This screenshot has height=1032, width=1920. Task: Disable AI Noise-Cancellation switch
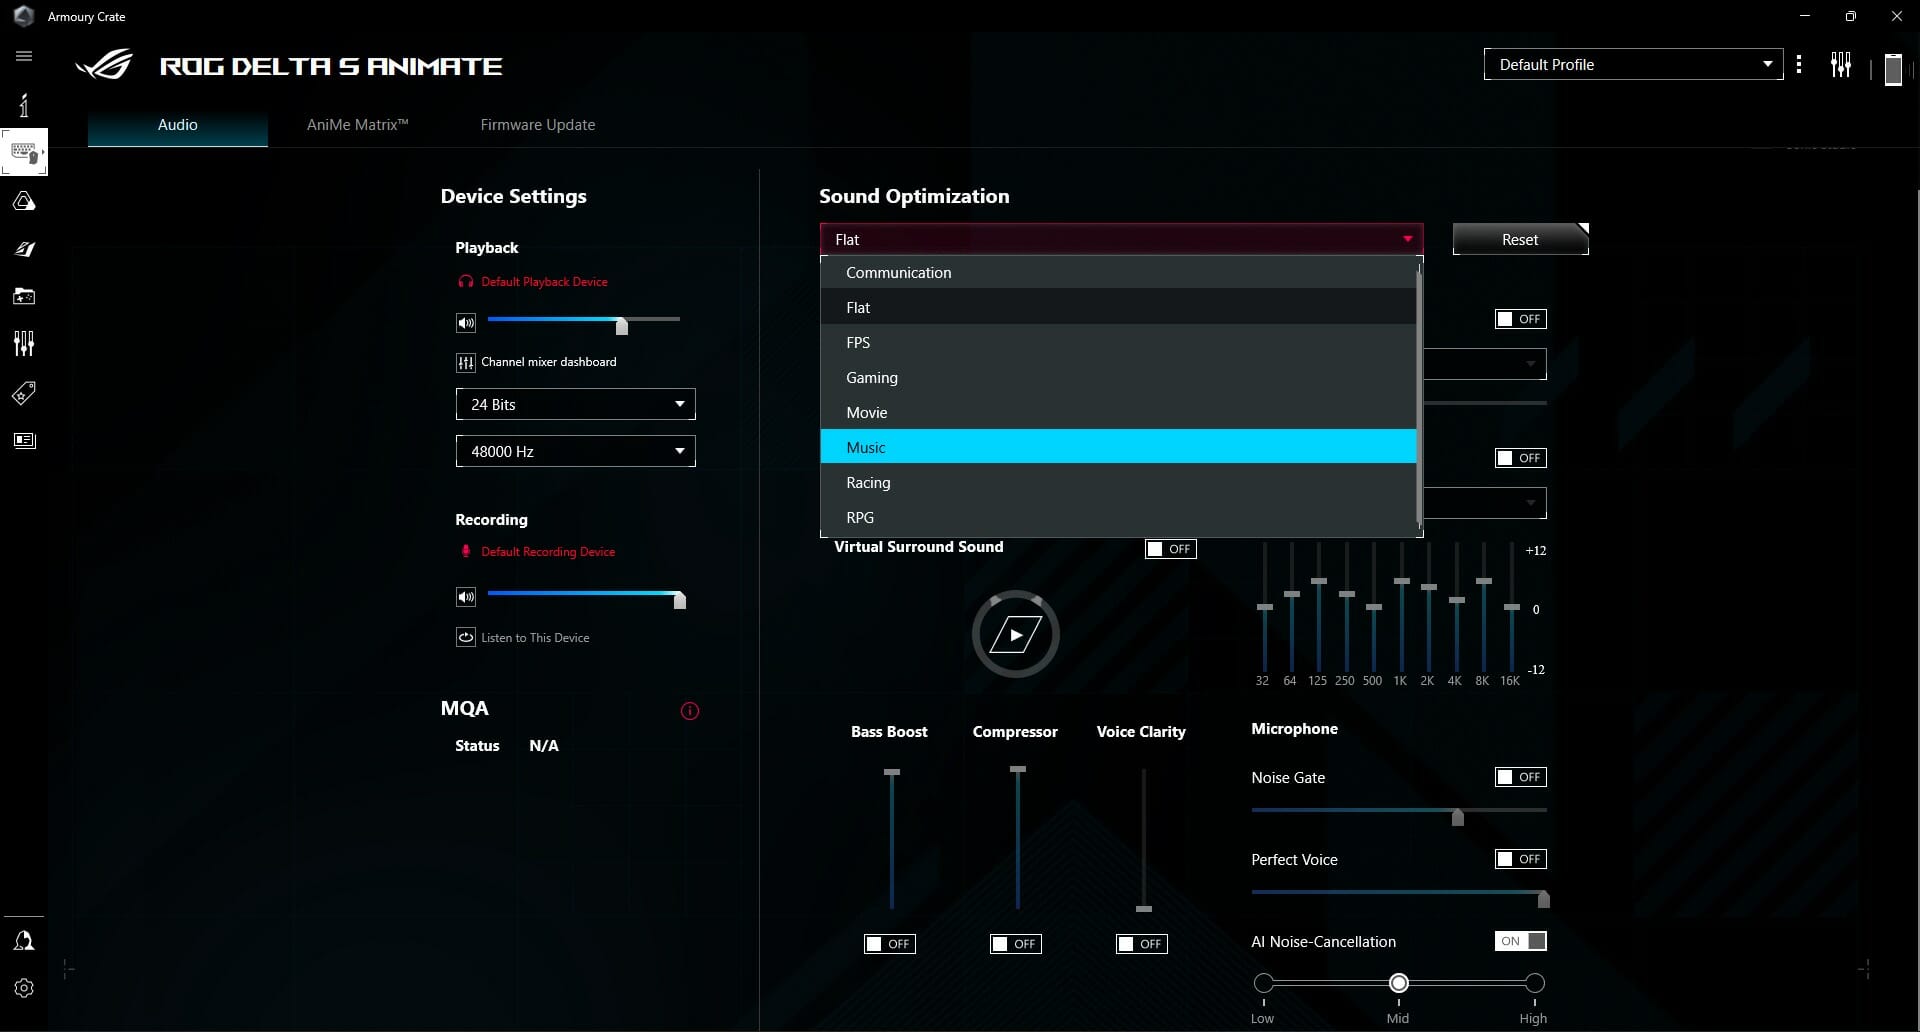coord(1521,941)
